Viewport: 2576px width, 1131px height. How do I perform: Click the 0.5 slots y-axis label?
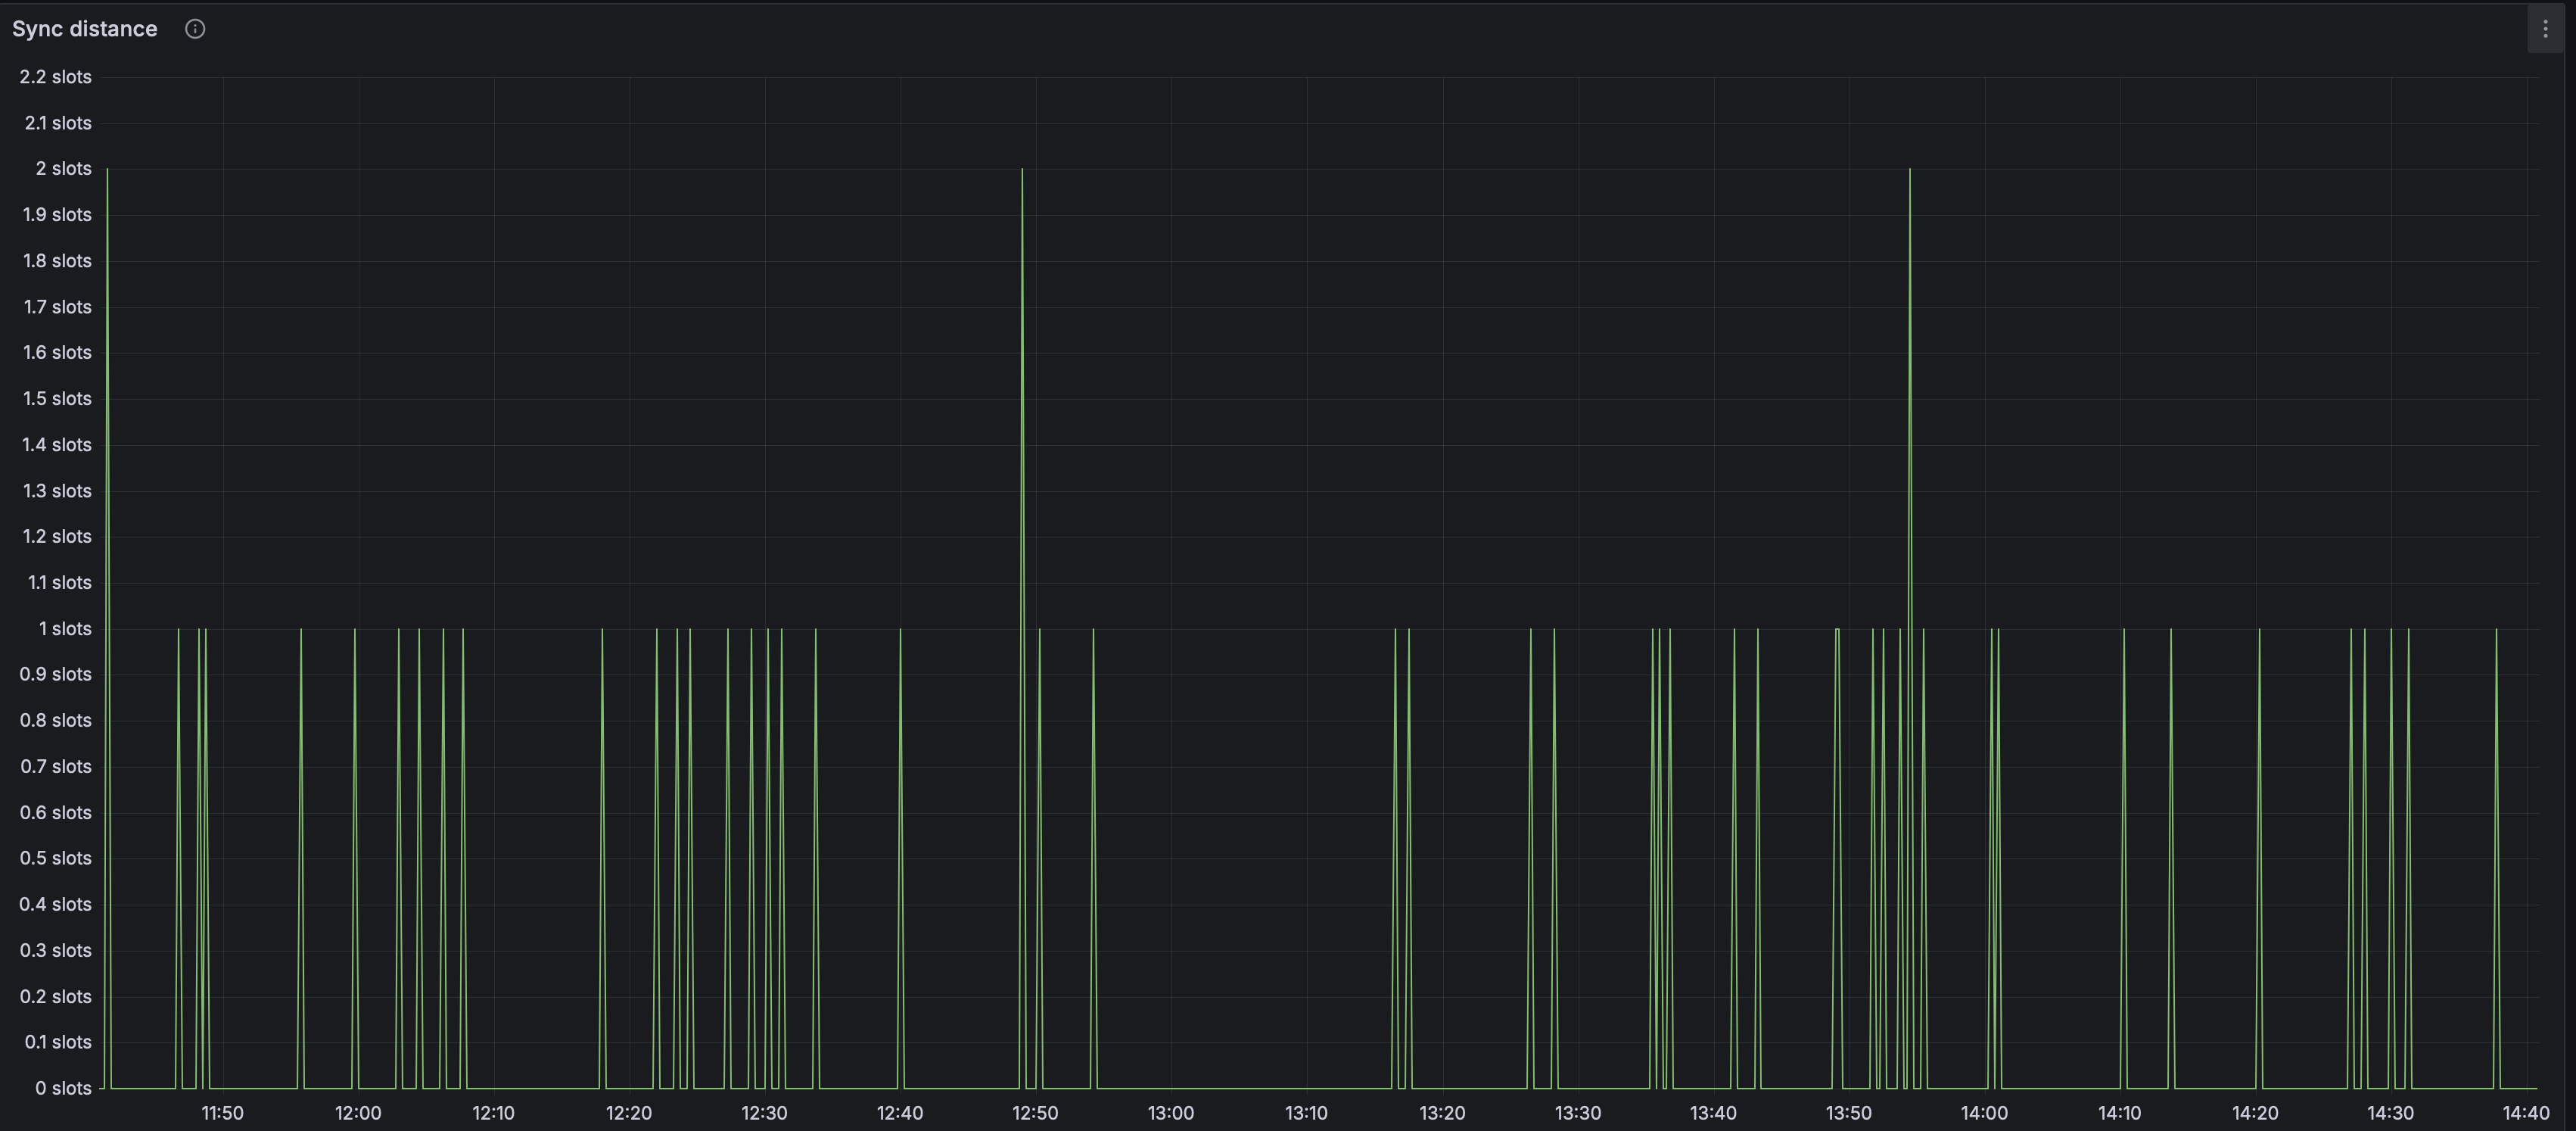pos(56,858)
